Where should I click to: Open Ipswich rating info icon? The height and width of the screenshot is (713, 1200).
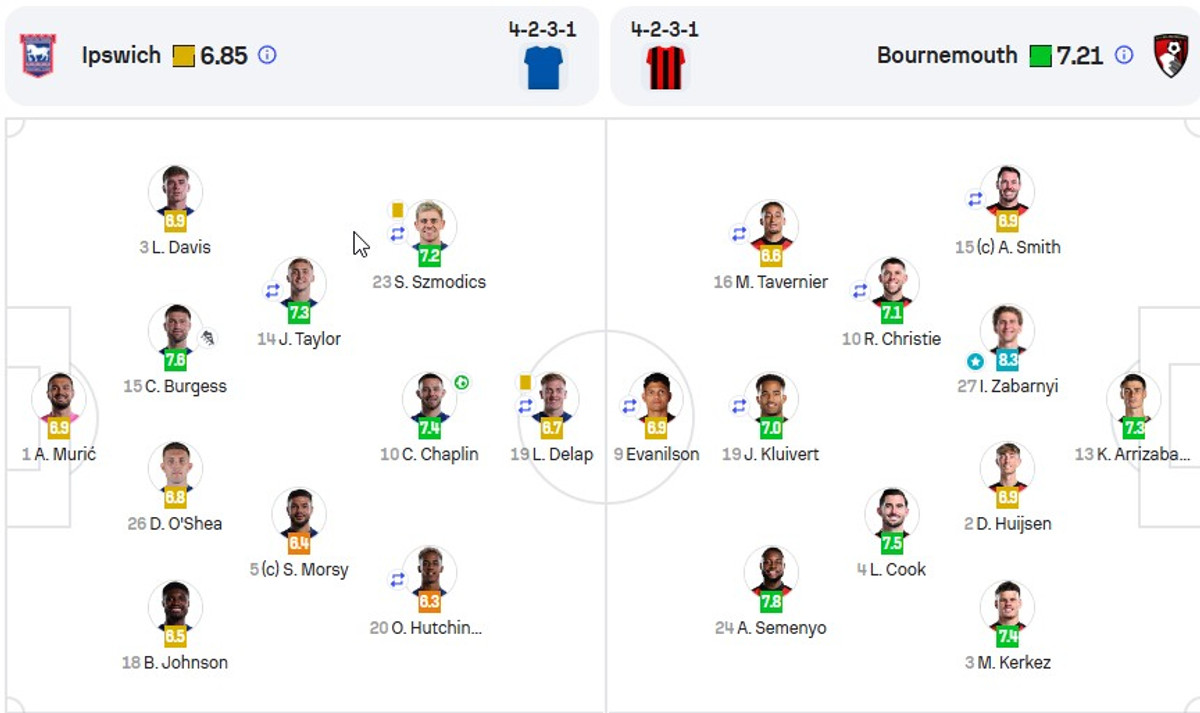pos(267,55)
